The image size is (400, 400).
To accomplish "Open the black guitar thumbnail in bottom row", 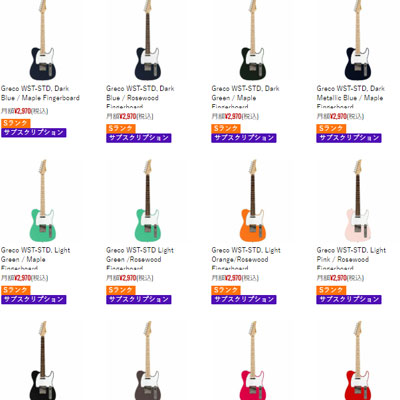I will (x=42, y=360).
